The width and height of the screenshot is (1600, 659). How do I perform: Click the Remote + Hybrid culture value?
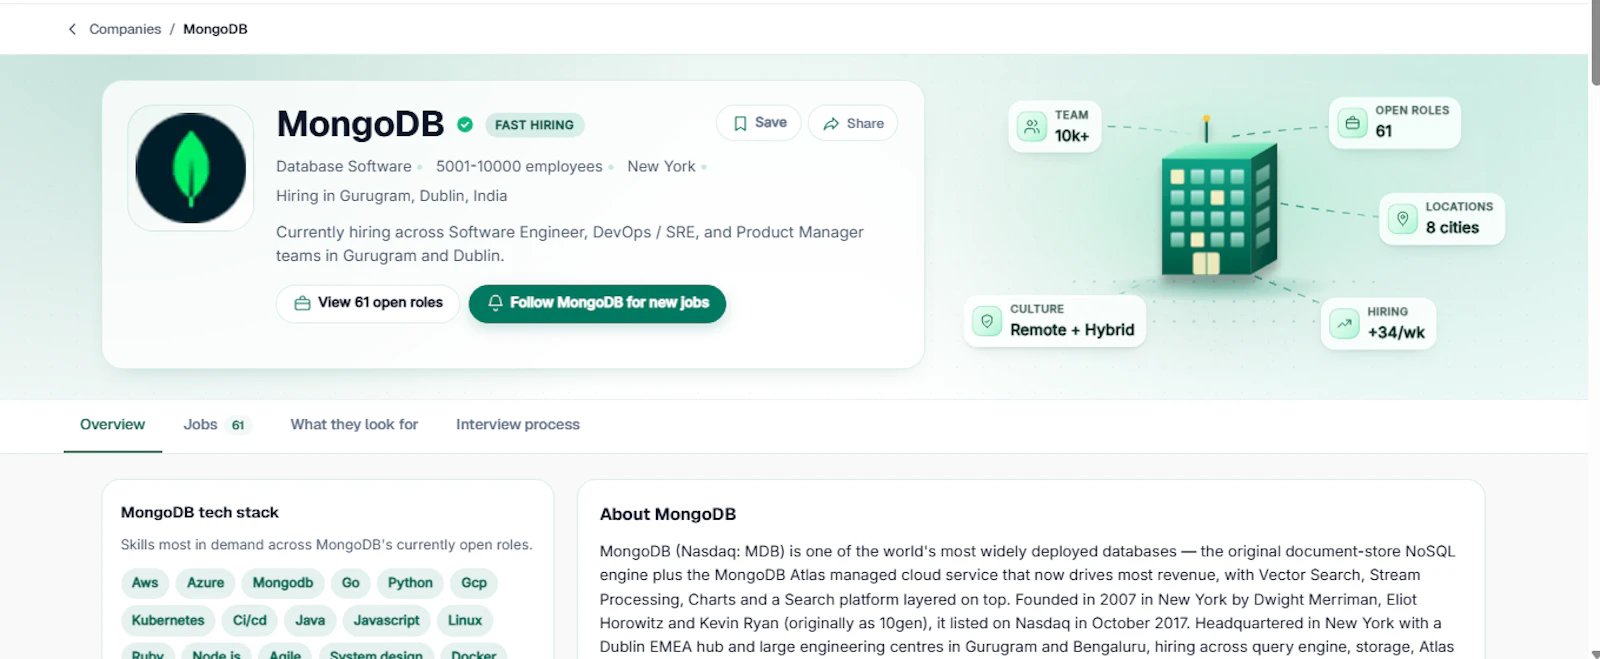tap(1072, 330)
